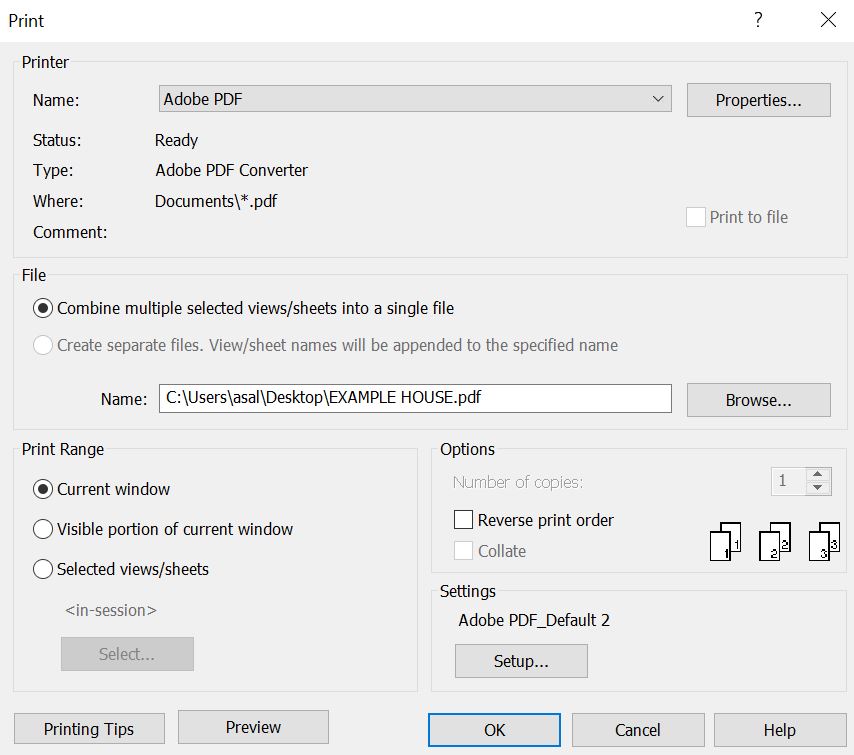Click Browse to change the output file
The image size is (854, 755).
click(x=758, y=399)
